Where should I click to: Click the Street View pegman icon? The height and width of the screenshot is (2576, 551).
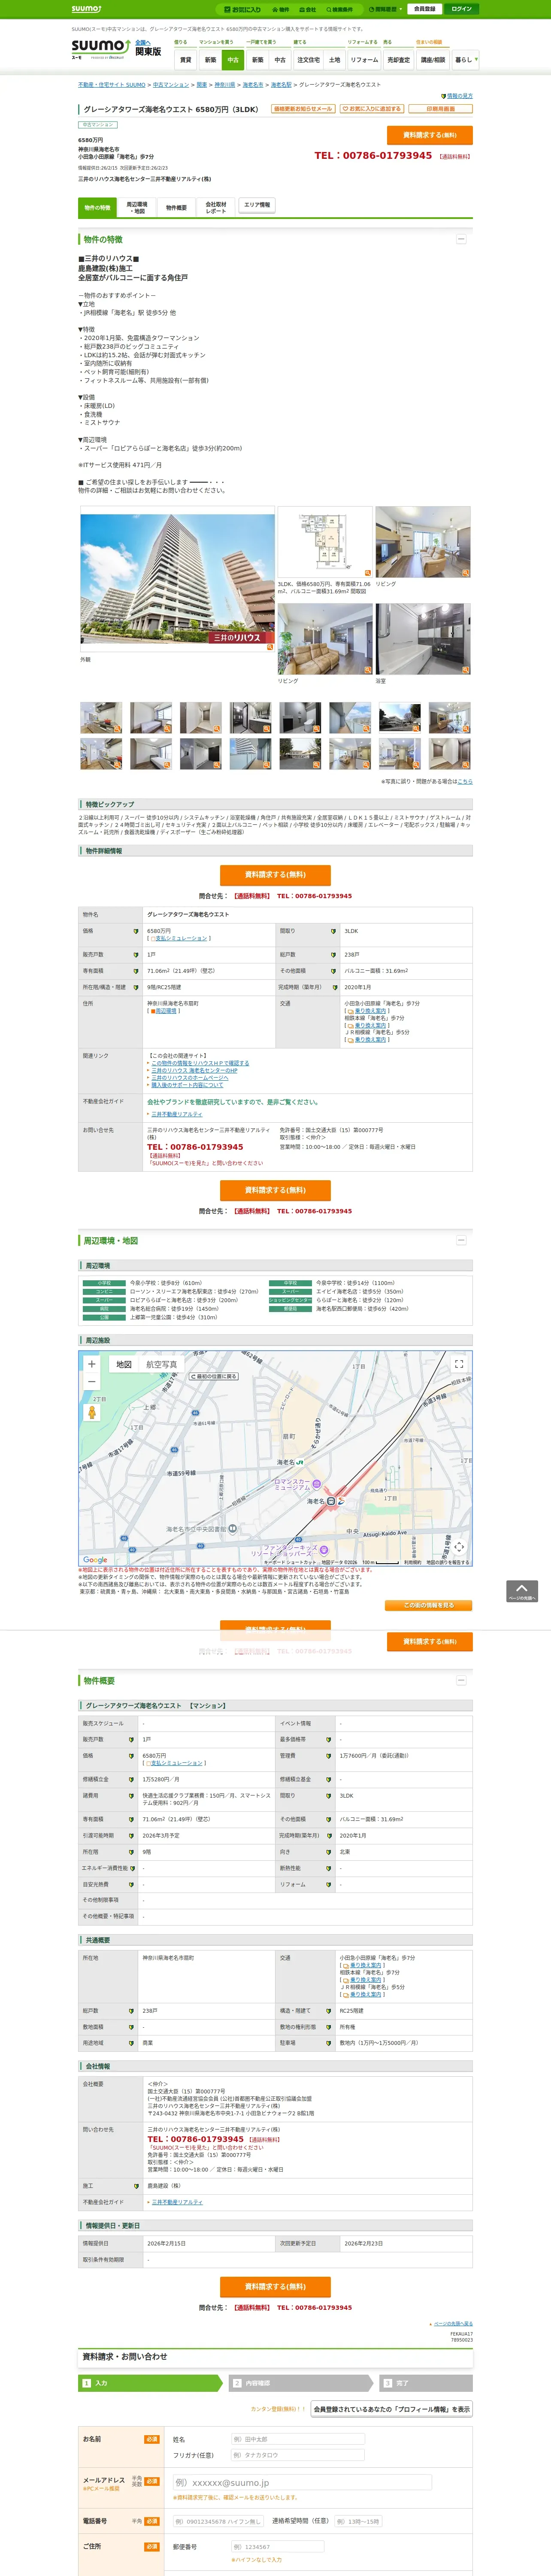click(92, 1412)
